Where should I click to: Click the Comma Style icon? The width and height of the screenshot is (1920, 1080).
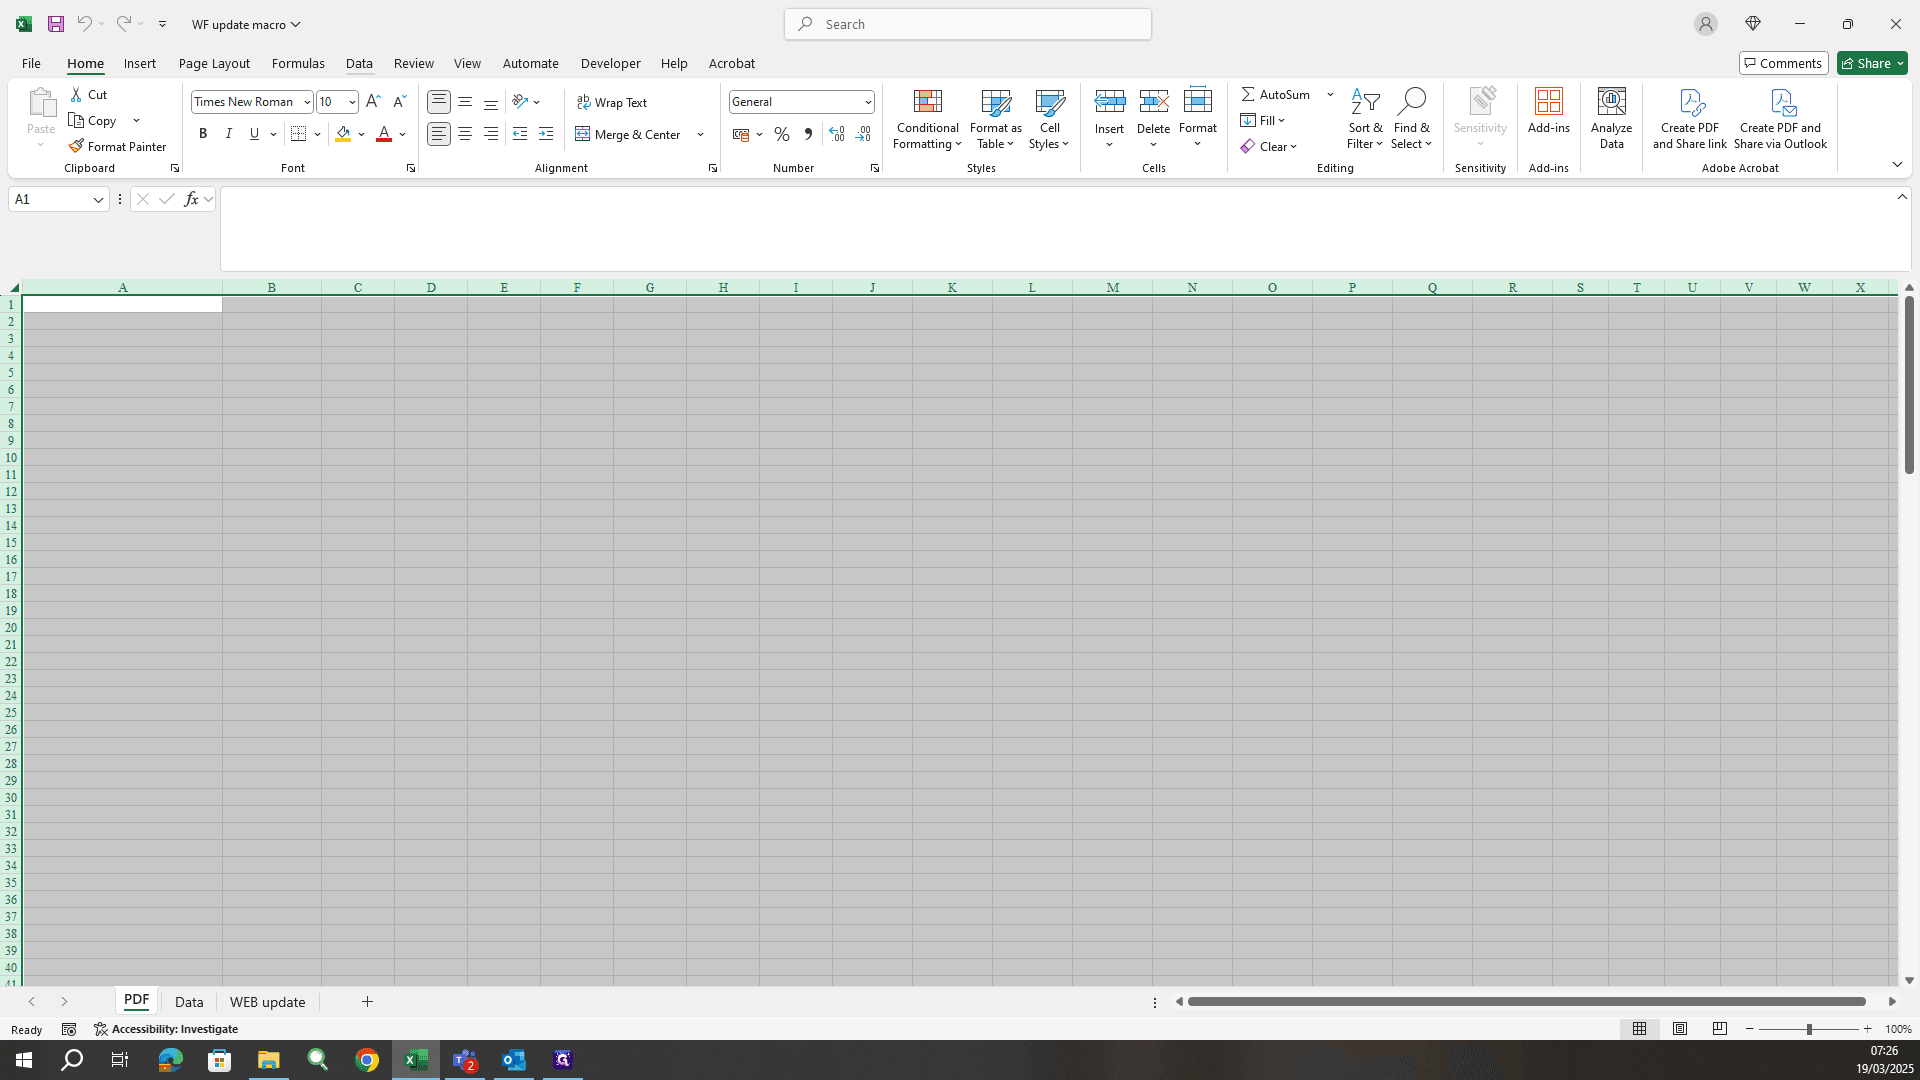point(808,134)
